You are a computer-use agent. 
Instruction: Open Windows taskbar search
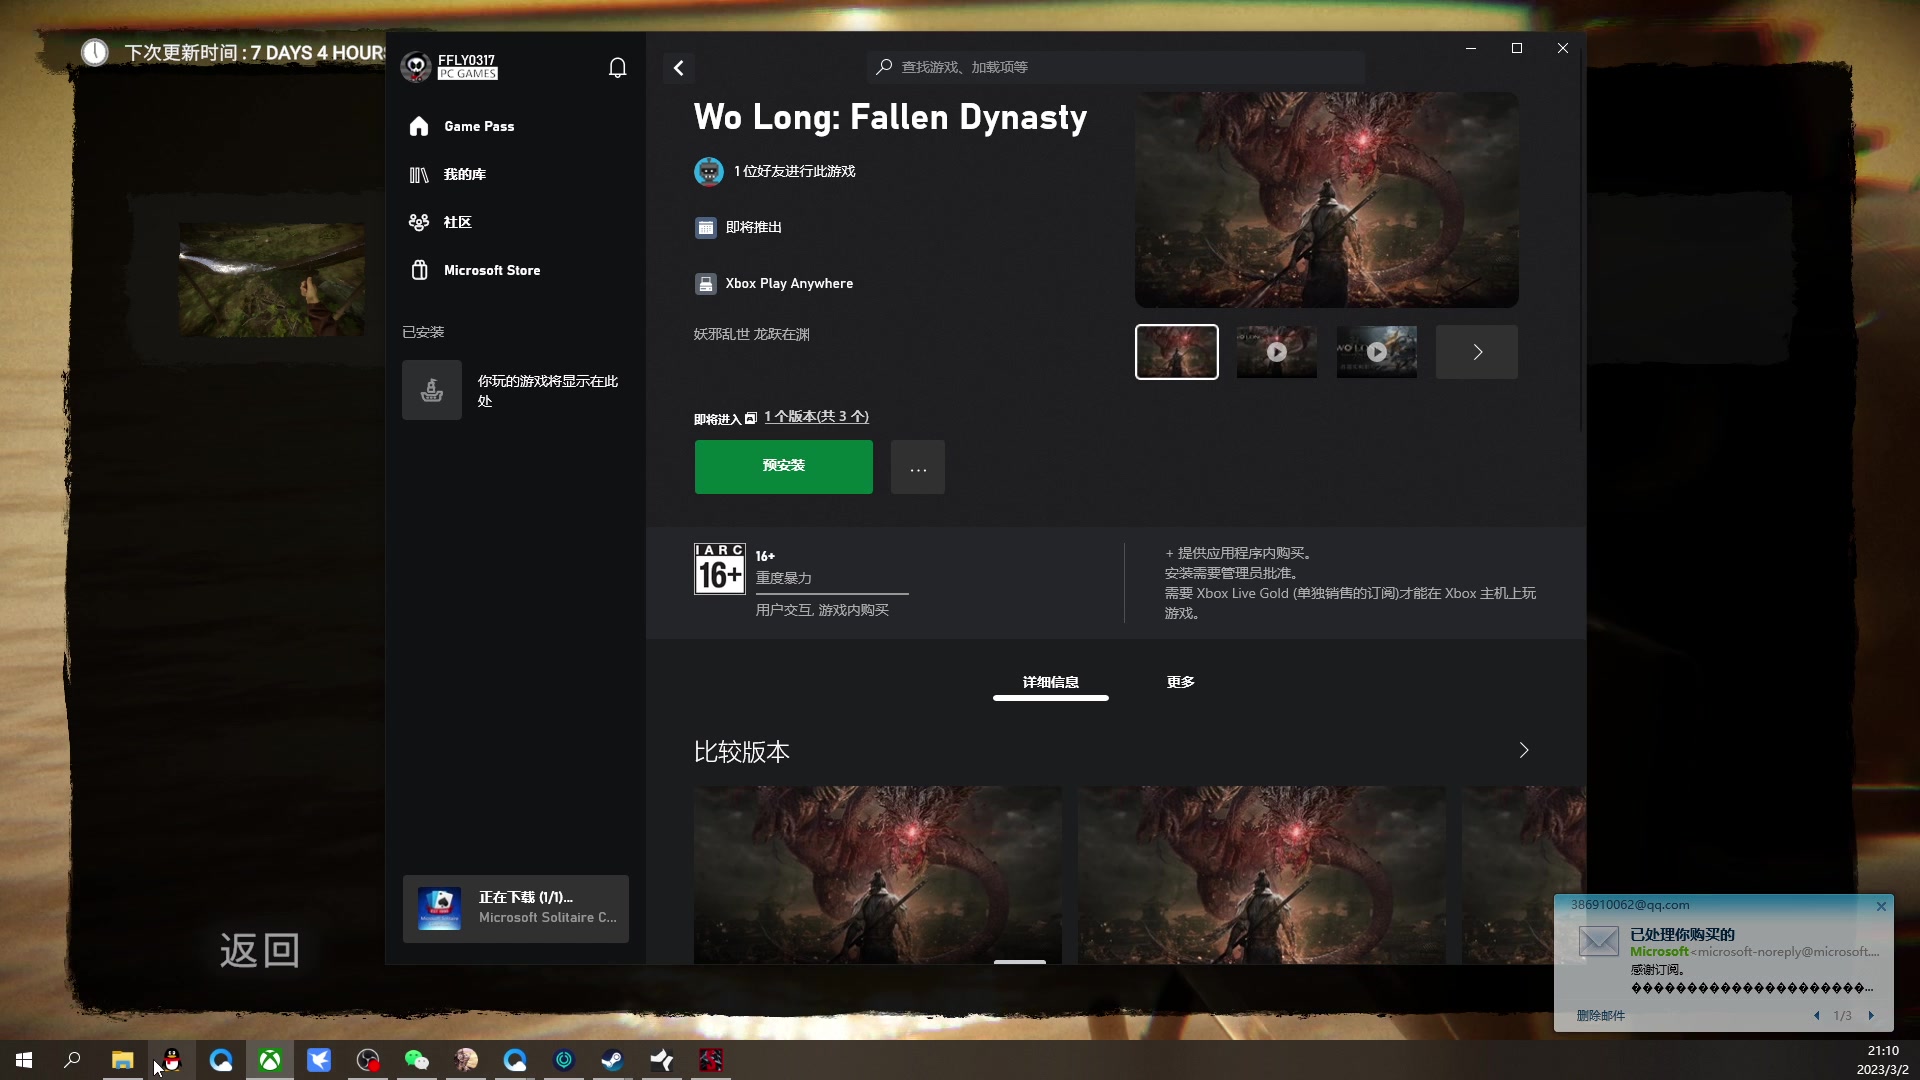click(73, 1060)
